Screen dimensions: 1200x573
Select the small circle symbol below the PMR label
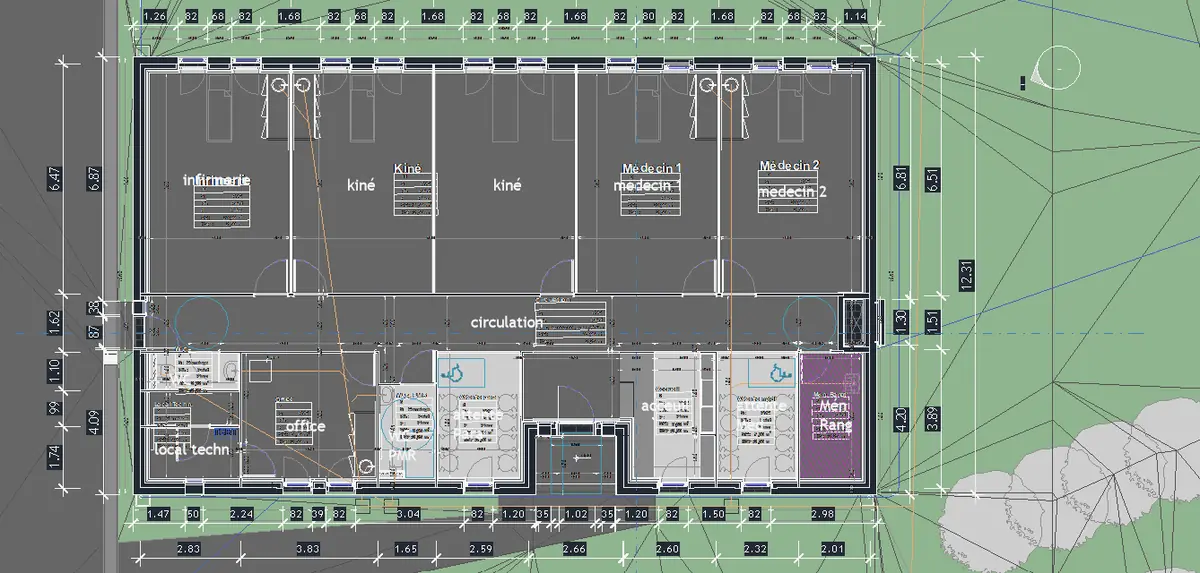coord(368,466)
